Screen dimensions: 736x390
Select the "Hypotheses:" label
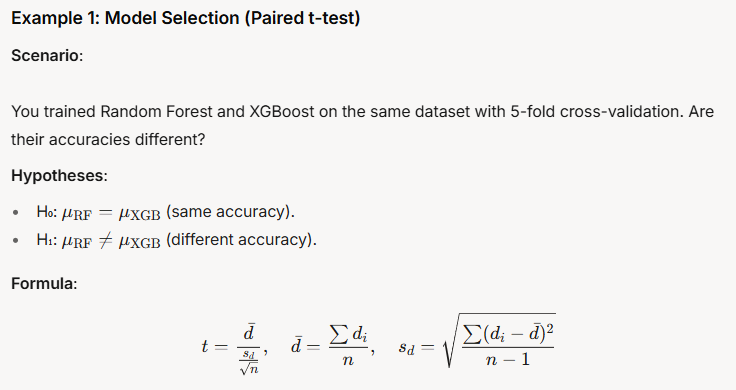pos(59,176)
